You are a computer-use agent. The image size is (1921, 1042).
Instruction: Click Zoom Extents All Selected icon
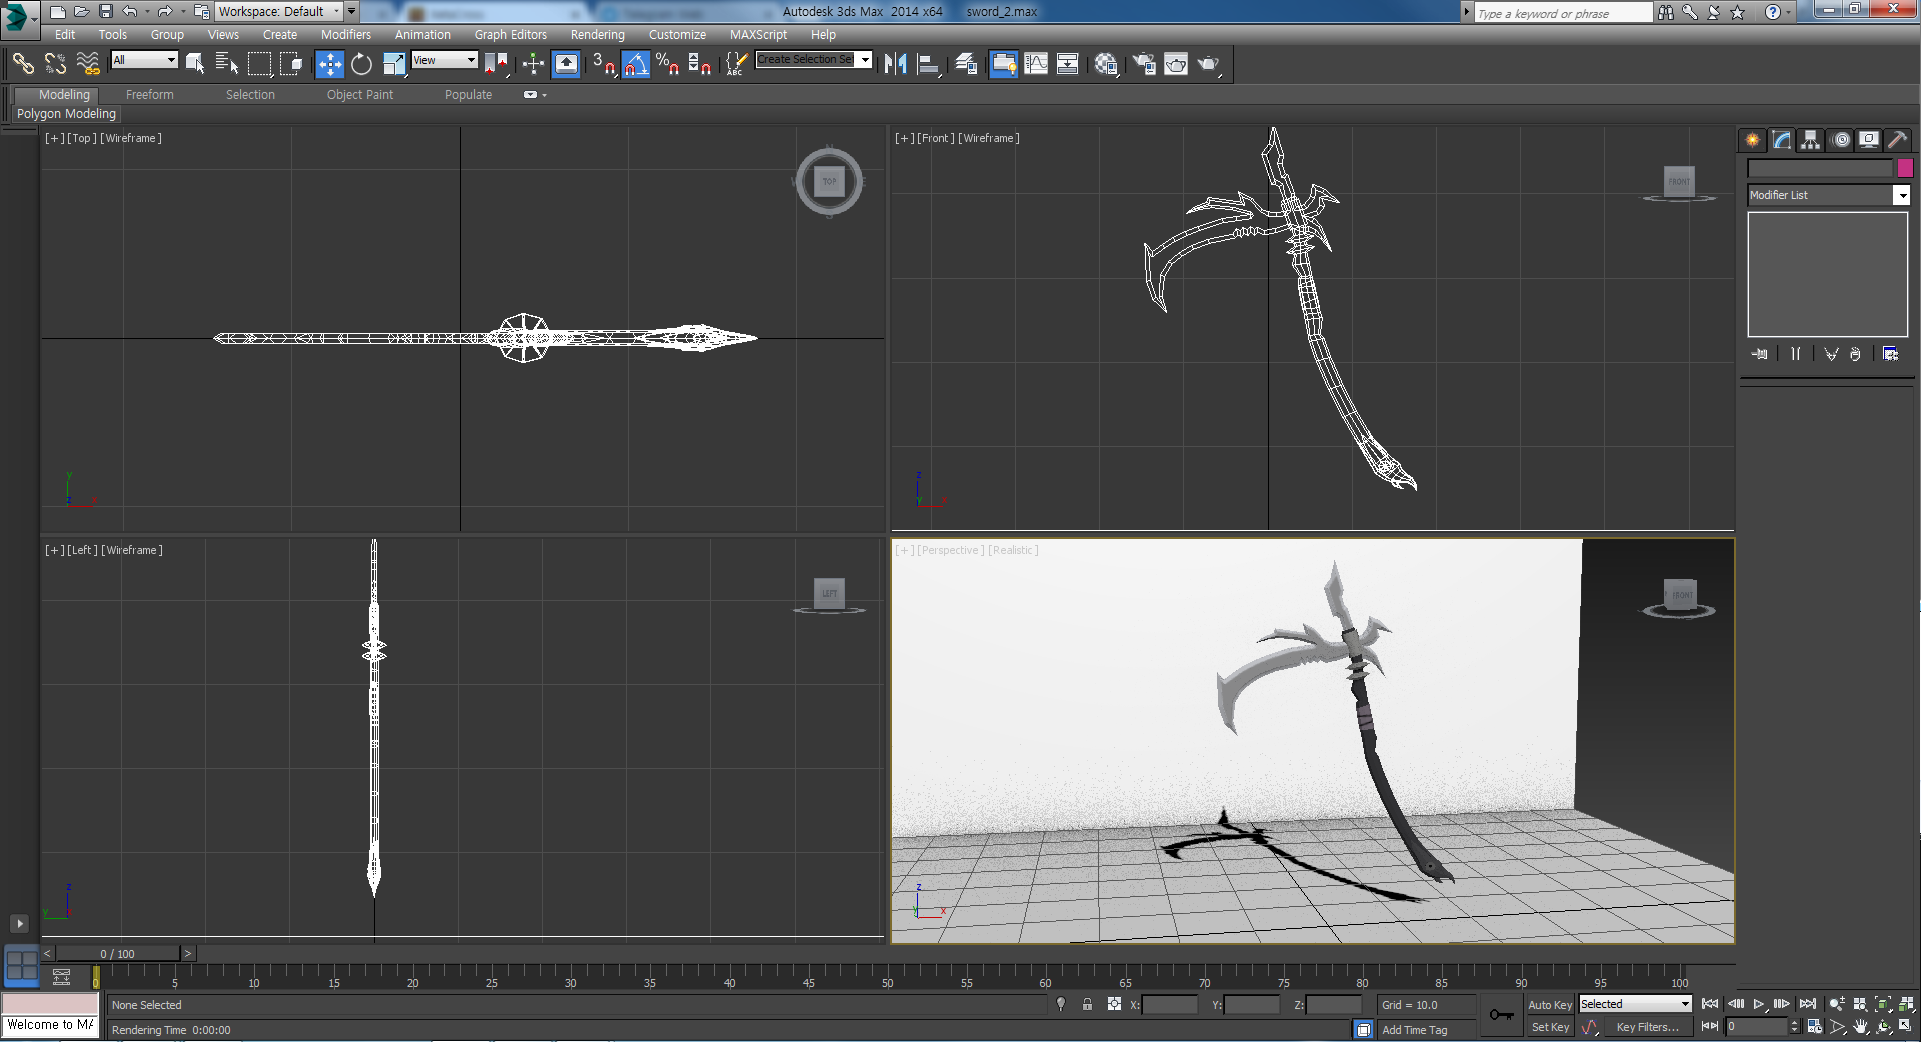tap(1906, 1004)
